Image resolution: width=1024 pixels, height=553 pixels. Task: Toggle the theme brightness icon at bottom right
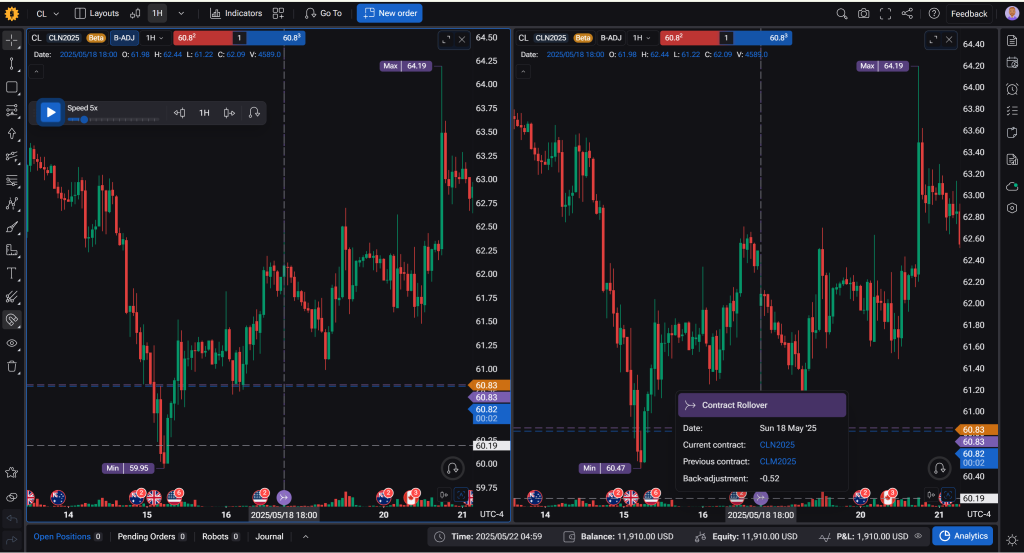(x=1012, y=540)
